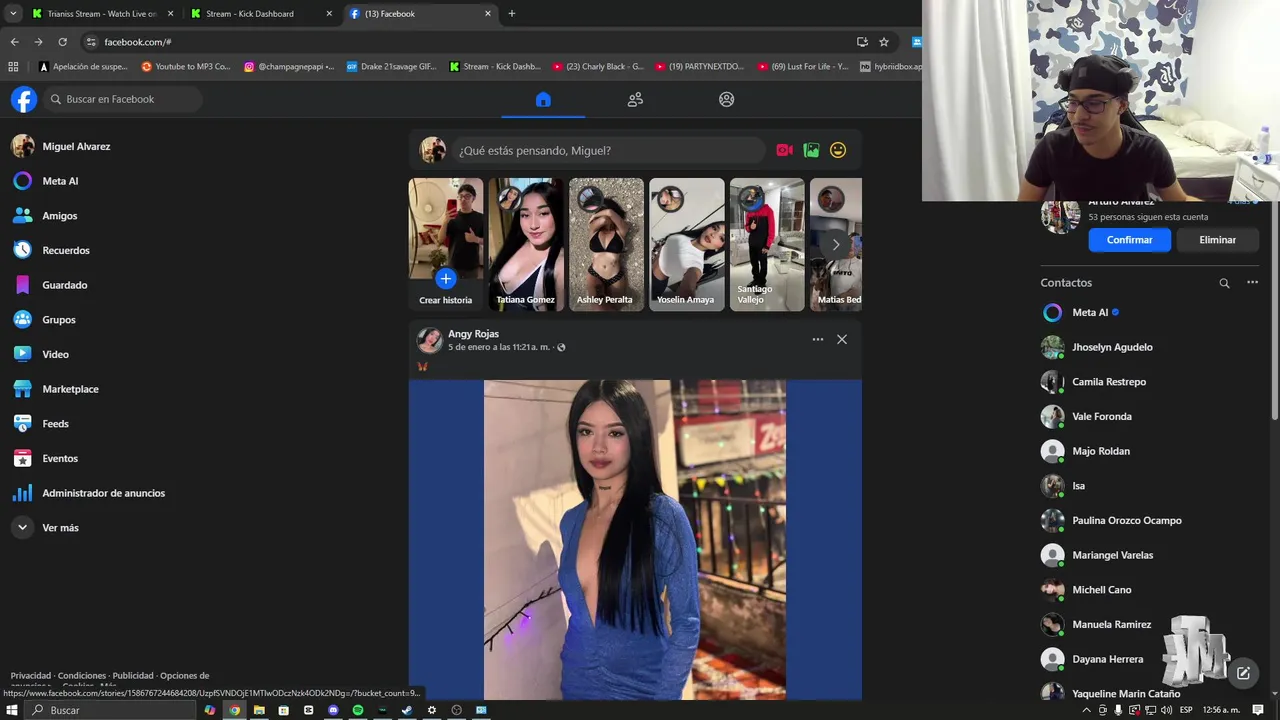Open the Chrome tab search dropdown
1280x720 pixels.
(13, 14)
